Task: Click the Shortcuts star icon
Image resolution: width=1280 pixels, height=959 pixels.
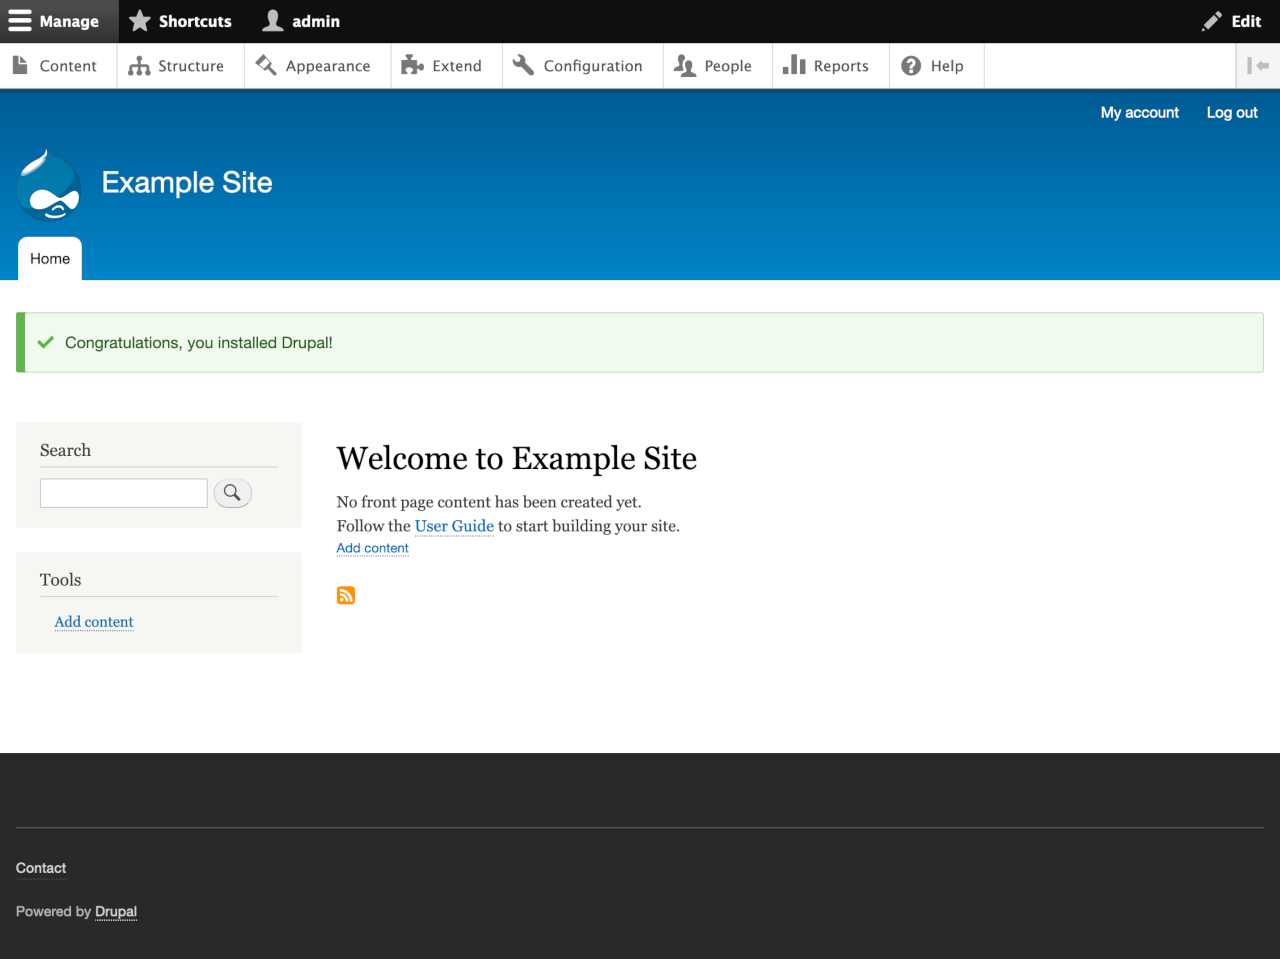Action: [140, 21]
